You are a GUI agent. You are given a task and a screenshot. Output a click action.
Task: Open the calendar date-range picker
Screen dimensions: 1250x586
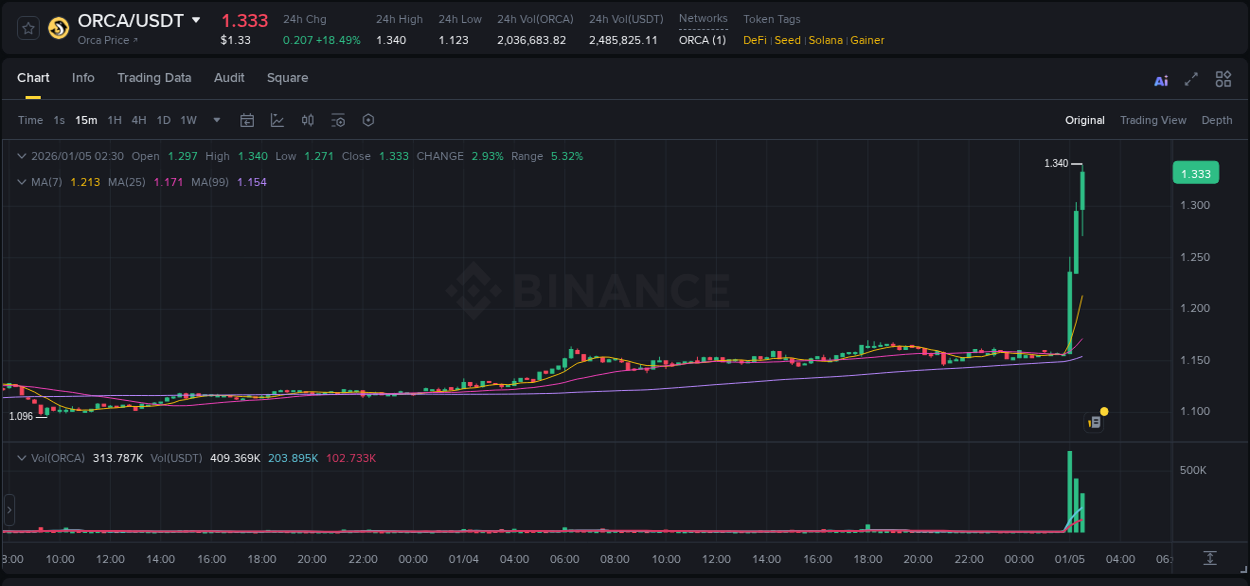pyautogui.click(x=247, y=120)
